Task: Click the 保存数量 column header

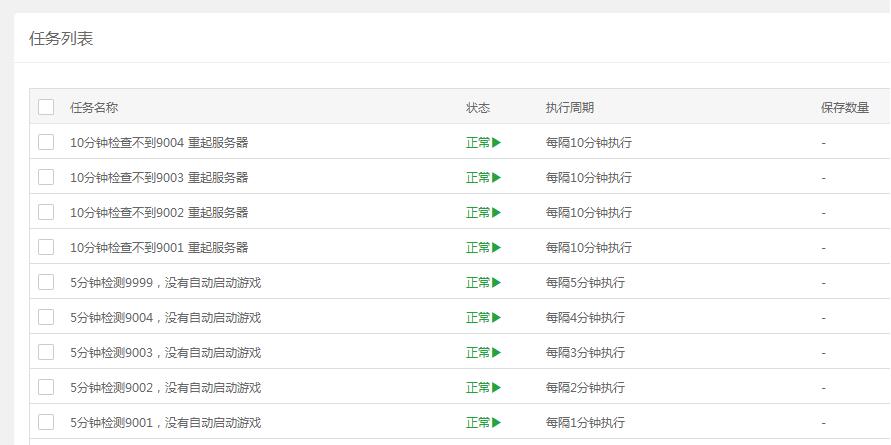Action: click(x=845, y=108)
